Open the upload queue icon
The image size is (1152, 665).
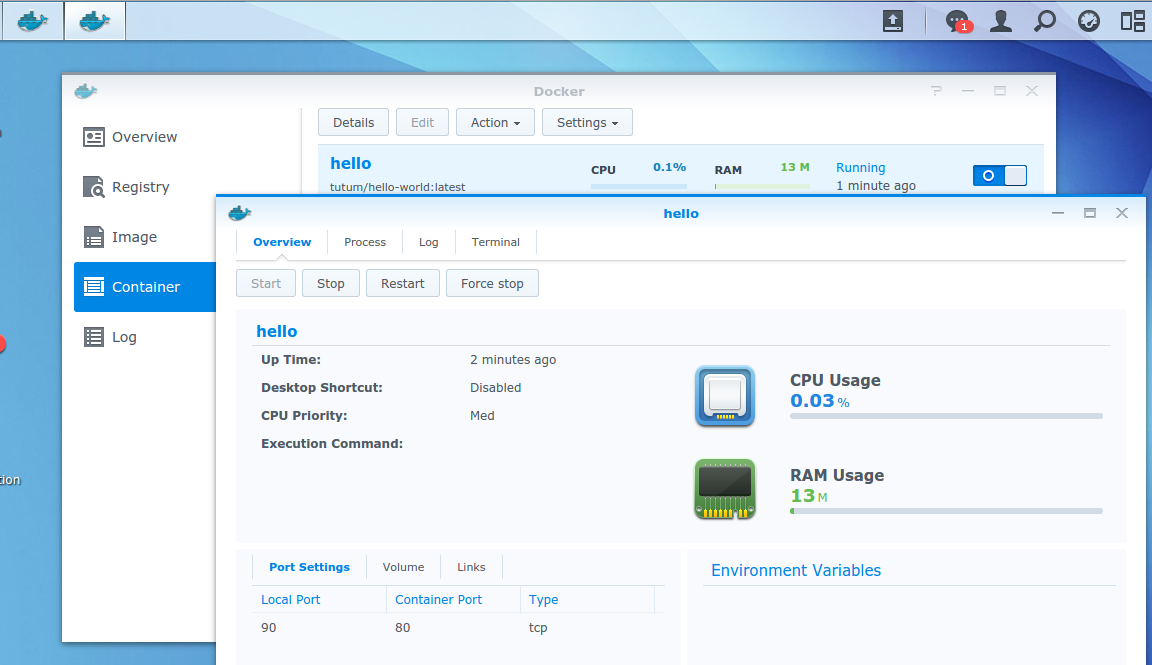point(893,21)
